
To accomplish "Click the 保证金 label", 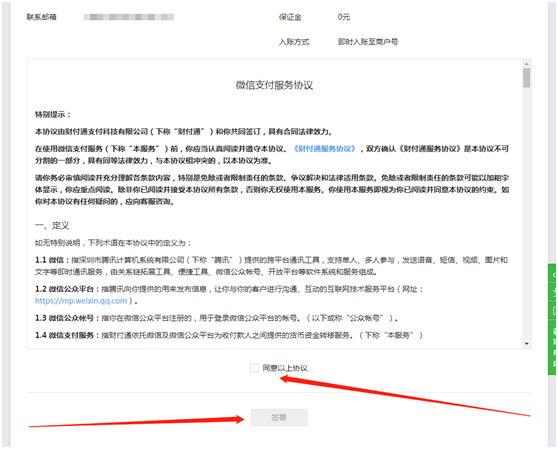I will [x=290, y=17].
